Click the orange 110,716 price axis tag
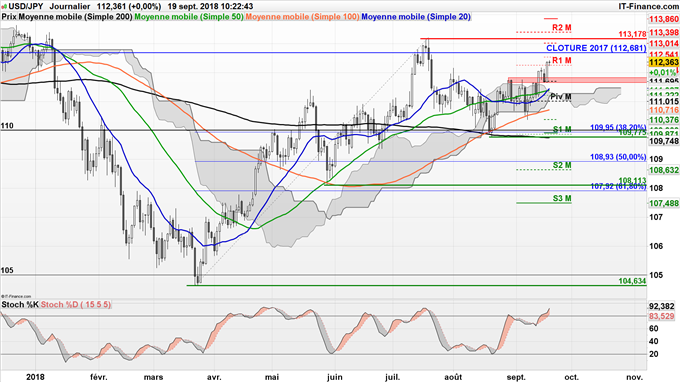This screenshot has height=382, width=680. [x=664, y=110]
